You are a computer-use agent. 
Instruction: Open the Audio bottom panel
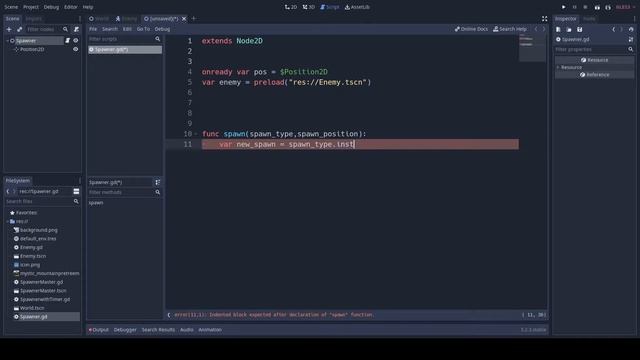187,330
